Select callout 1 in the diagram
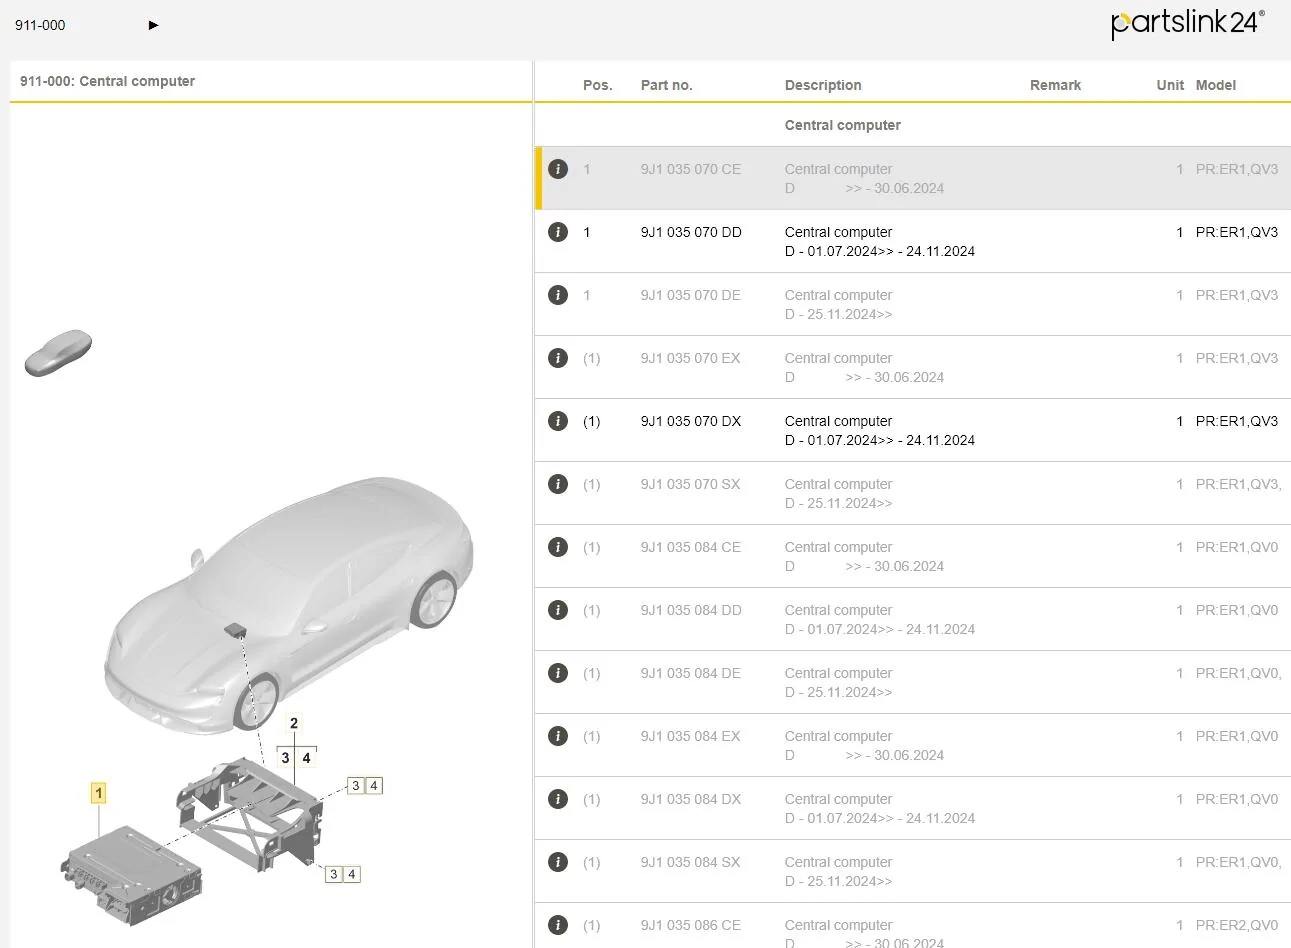The image size is (1291, 948). 98,793
